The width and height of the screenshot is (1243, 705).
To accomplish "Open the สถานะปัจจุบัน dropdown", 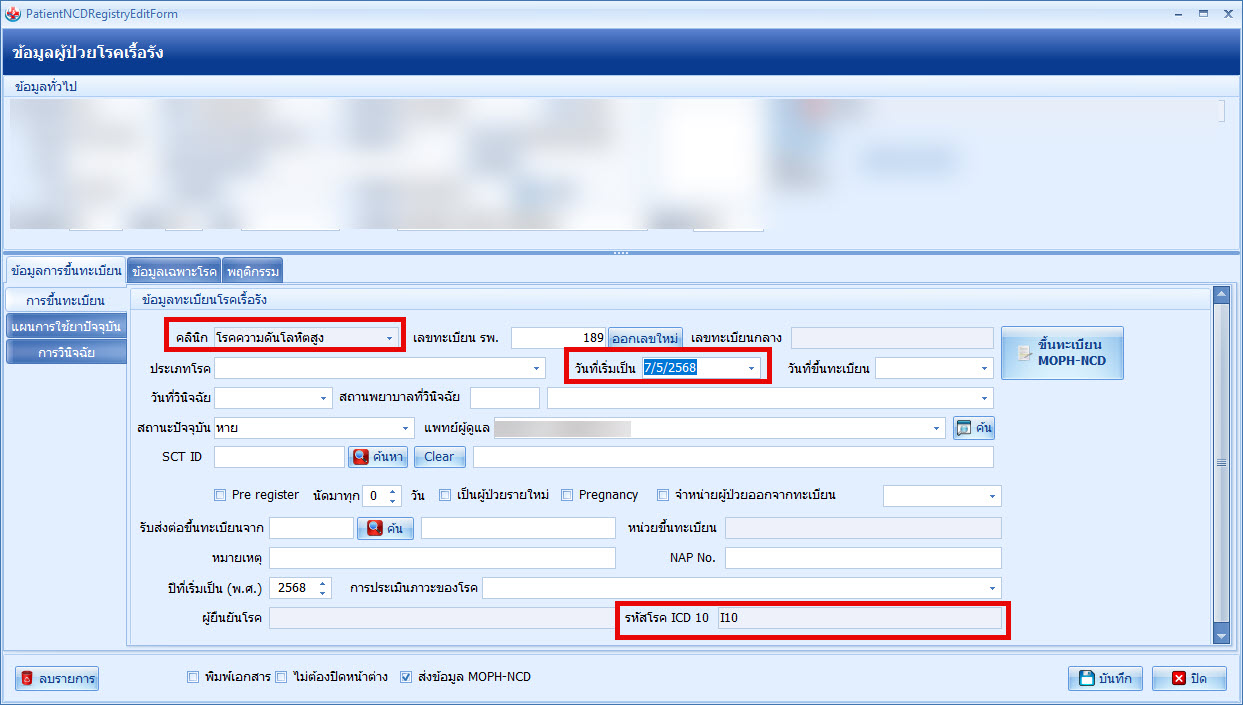I will 406,428.
